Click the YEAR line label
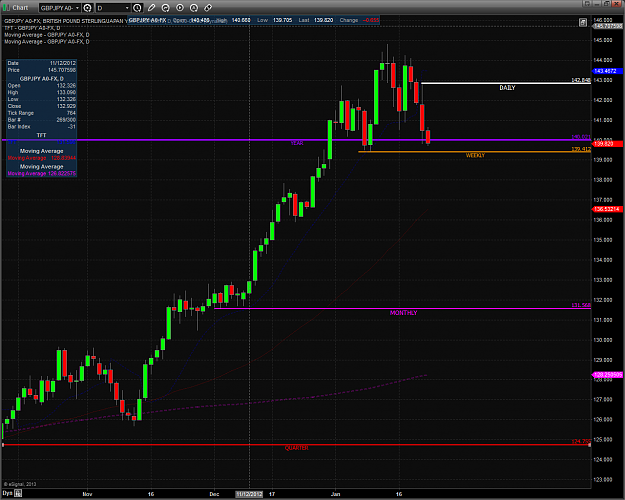Viewport: 625px width, 500px height. pyautogui.click(x=297, y=143)
